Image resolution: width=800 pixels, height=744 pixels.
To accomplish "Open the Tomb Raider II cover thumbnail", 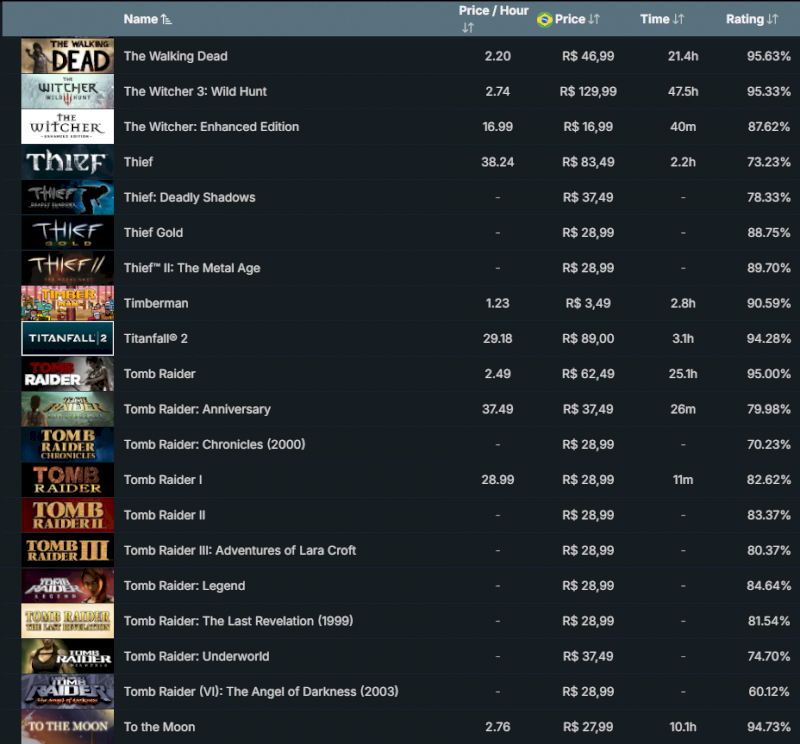I will (67, 515).
